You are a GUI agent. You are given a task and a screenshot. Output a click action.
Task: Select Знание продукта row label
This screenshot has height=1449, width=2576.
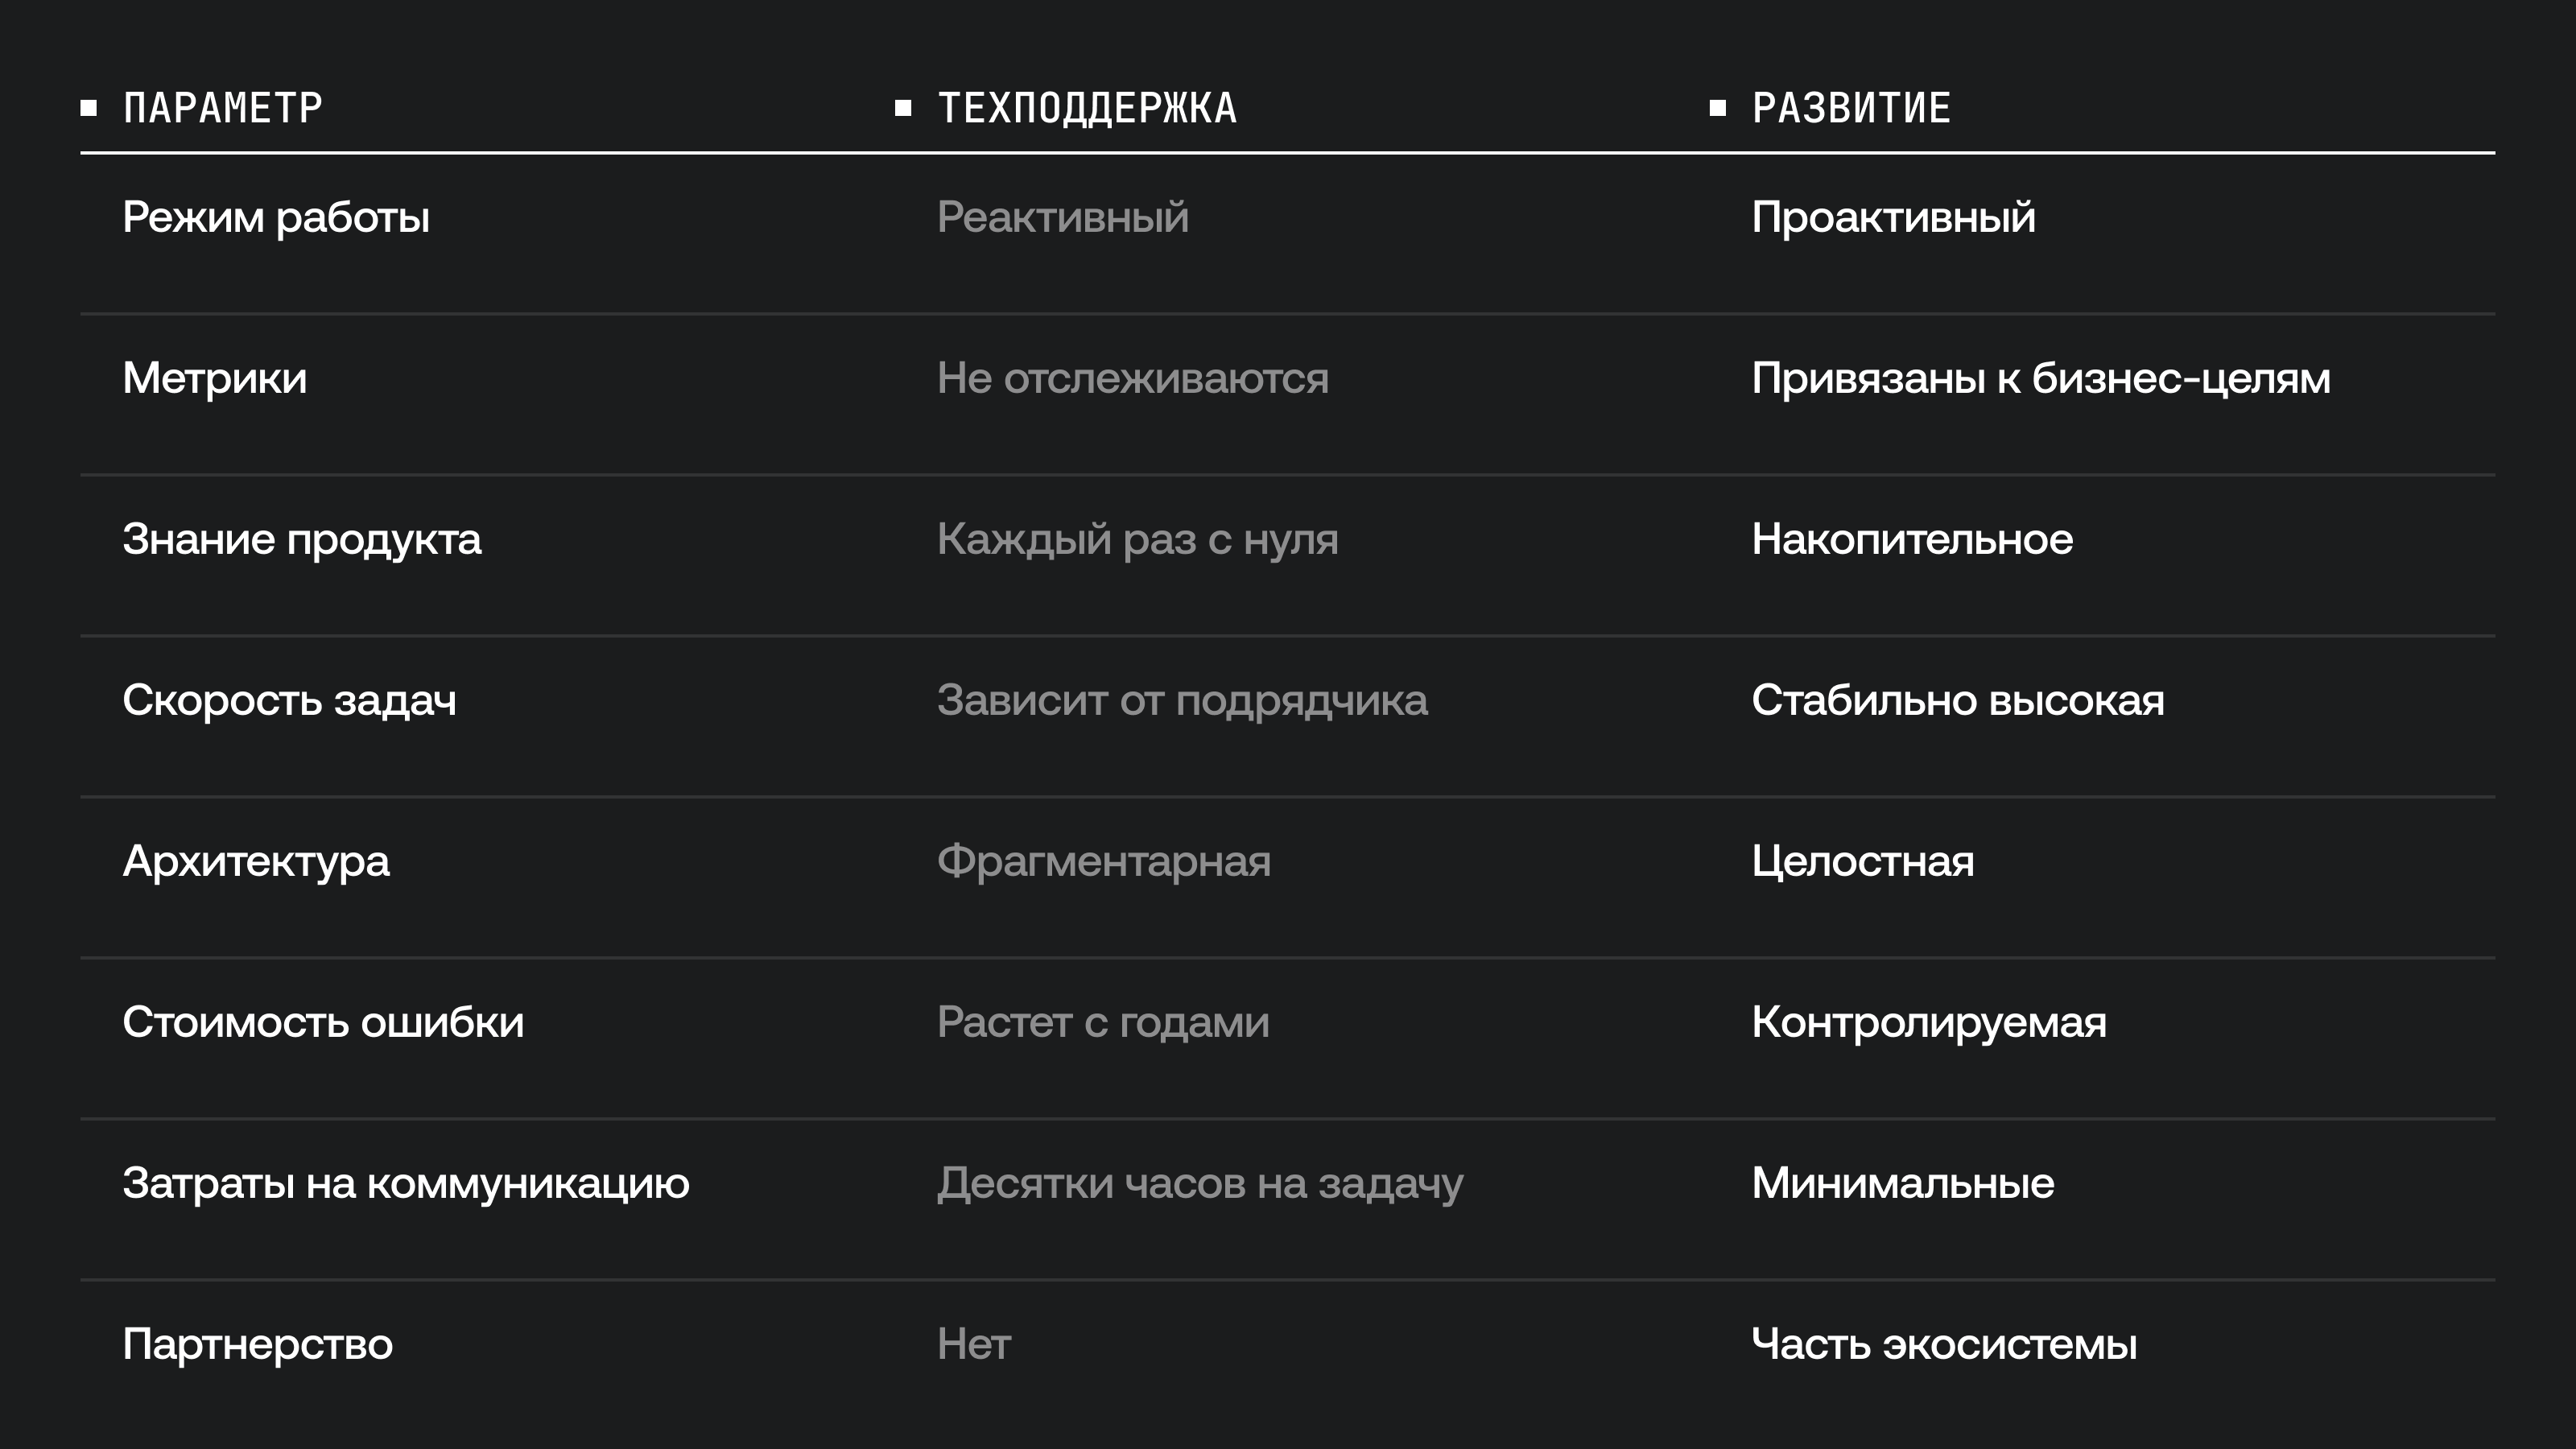[302, 540]
